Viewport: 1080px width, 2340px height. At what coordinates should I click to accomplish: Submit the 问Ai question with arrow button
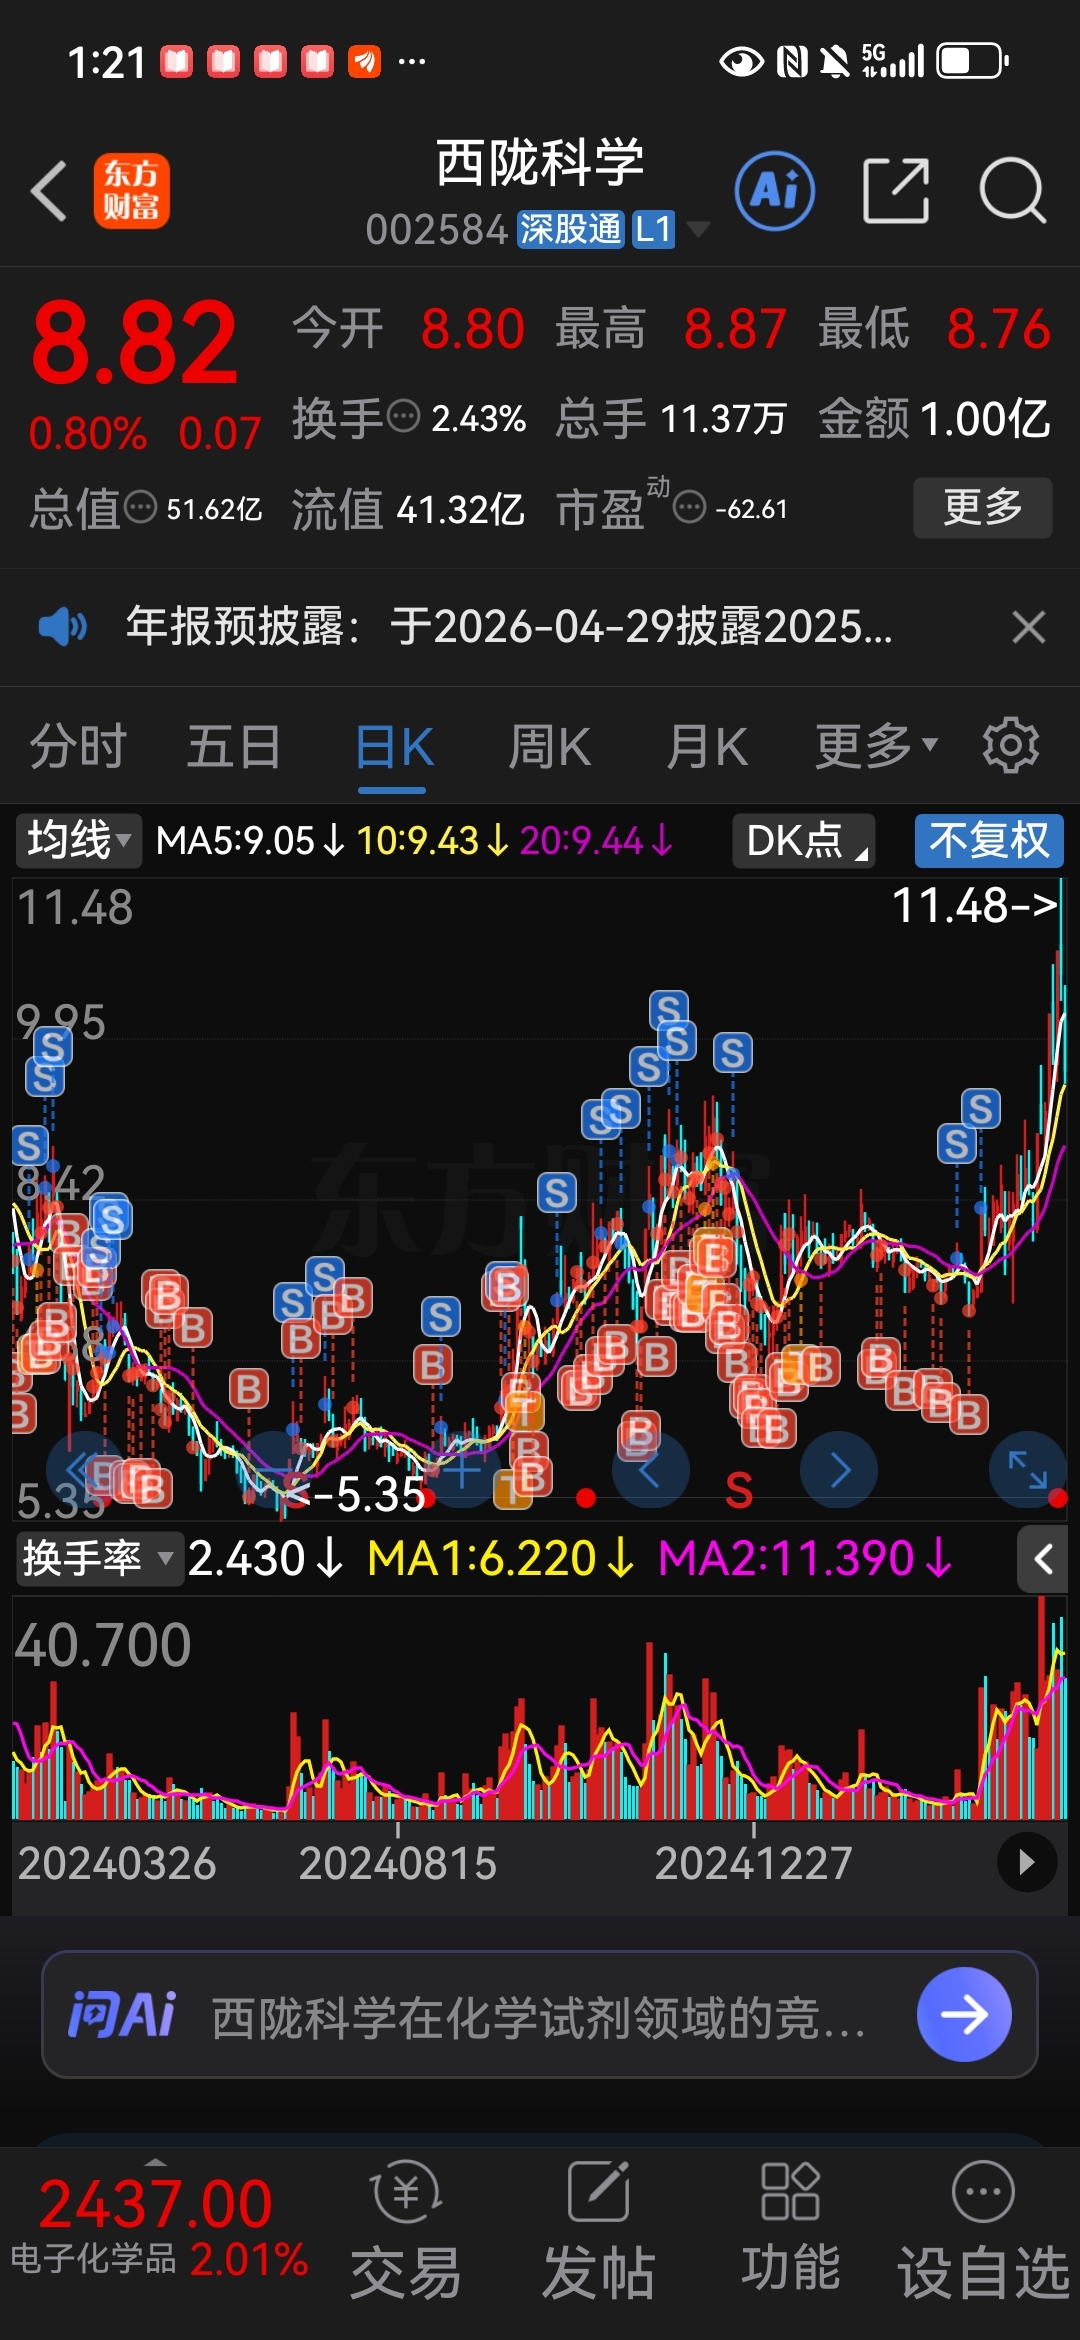[x=964, y=2014]
